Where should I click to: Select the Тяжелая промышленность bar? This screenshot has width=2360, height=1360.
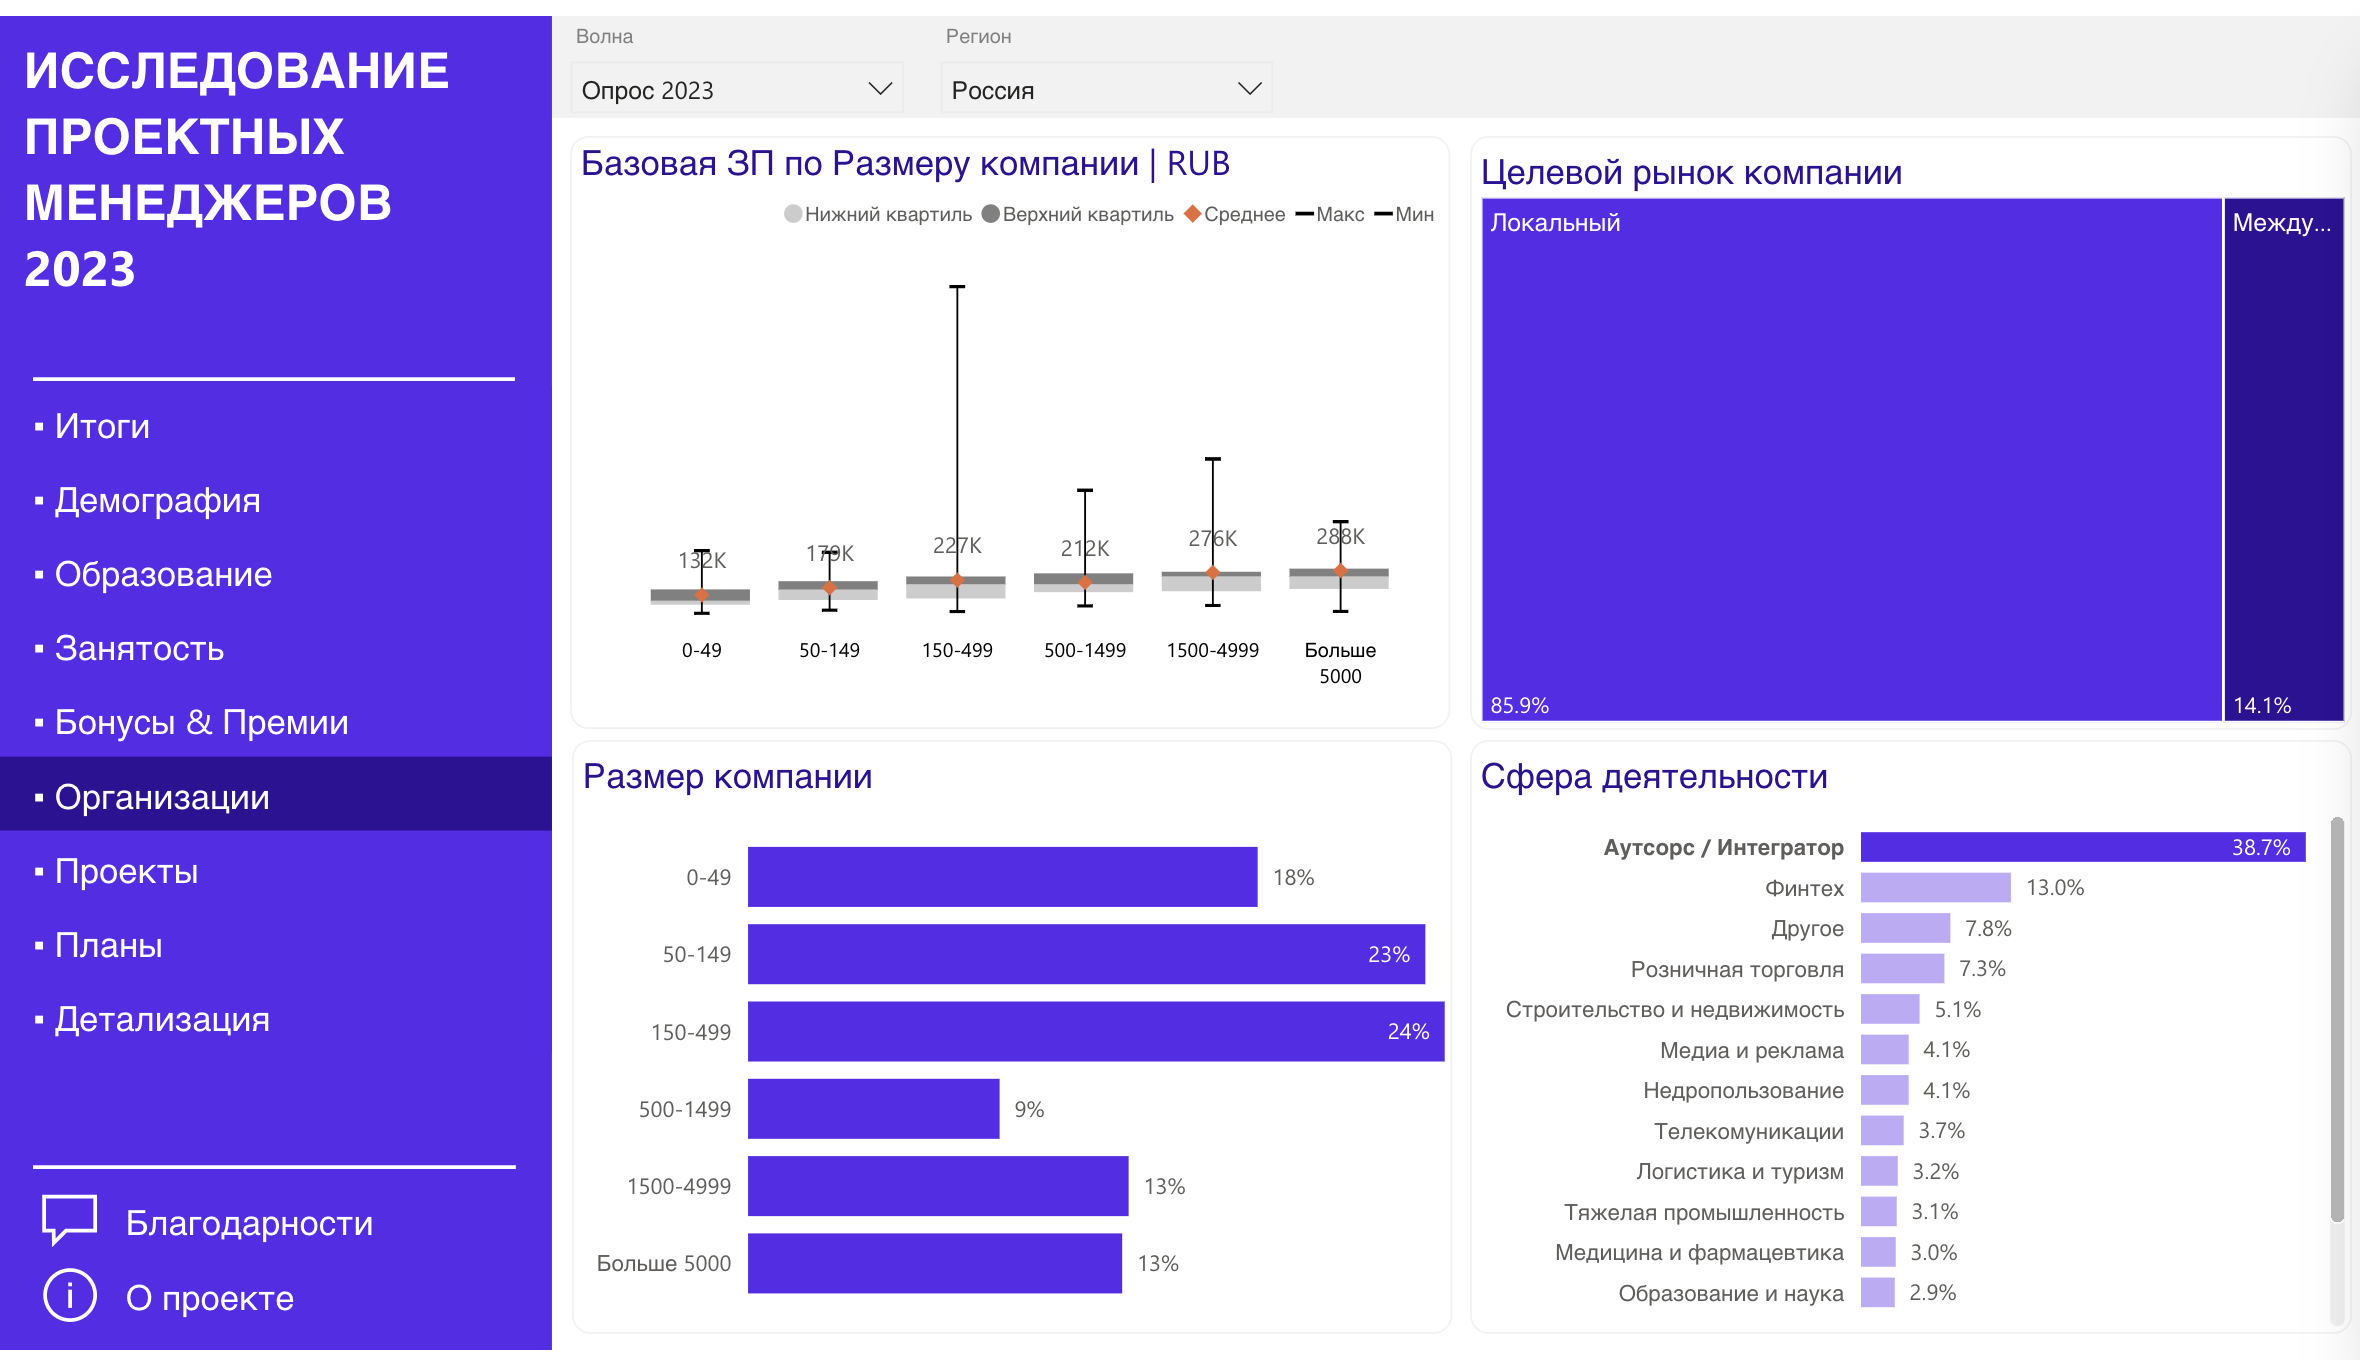tap(1879, 1212)
